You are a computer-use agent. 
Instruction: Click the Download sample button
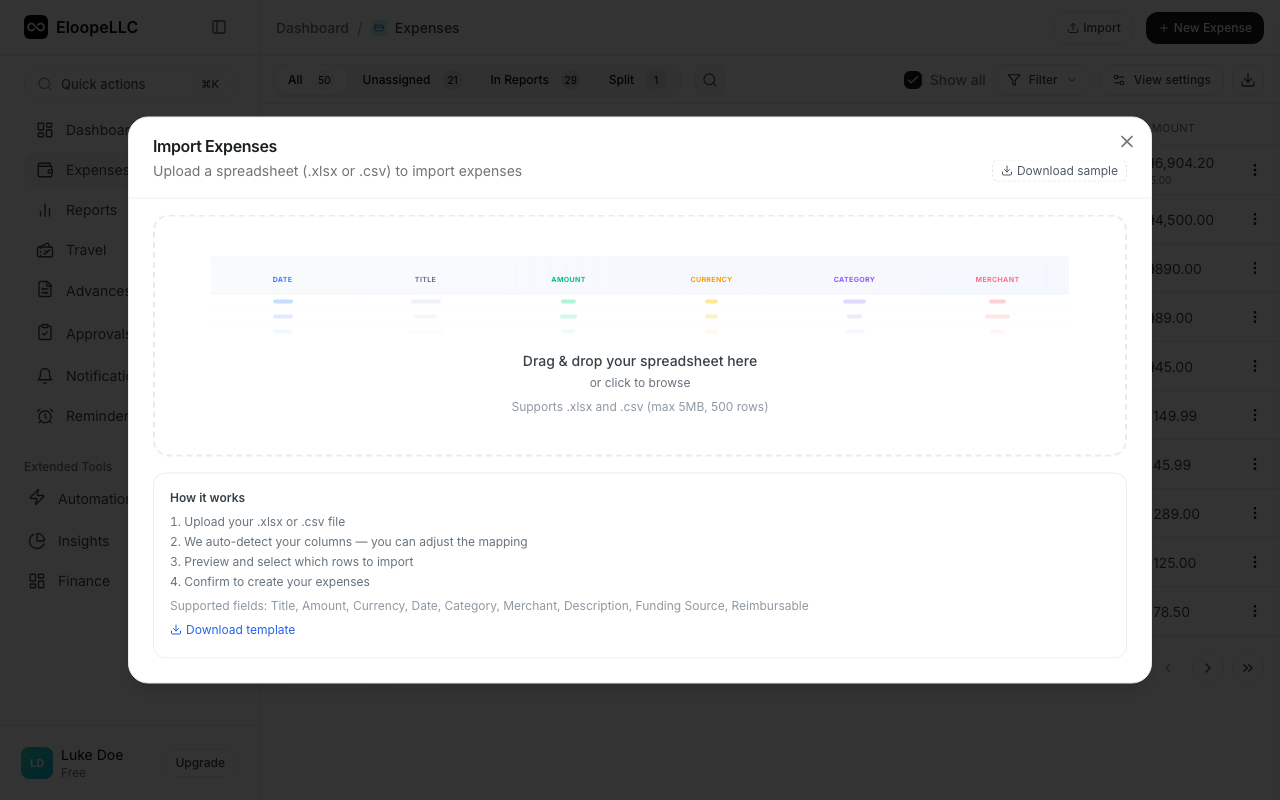pos(1059,171)
